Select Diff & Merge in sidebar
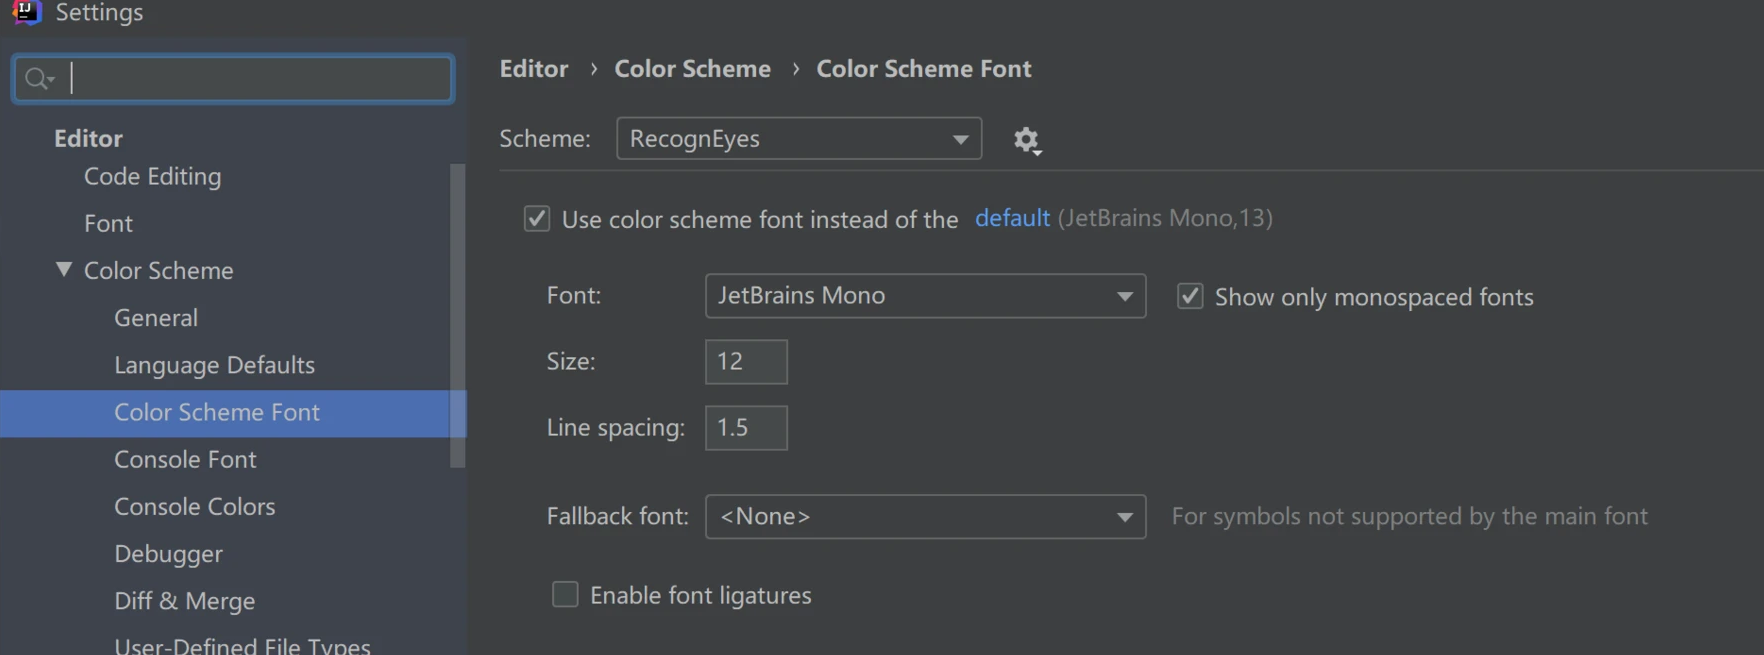 coord(184,601)
